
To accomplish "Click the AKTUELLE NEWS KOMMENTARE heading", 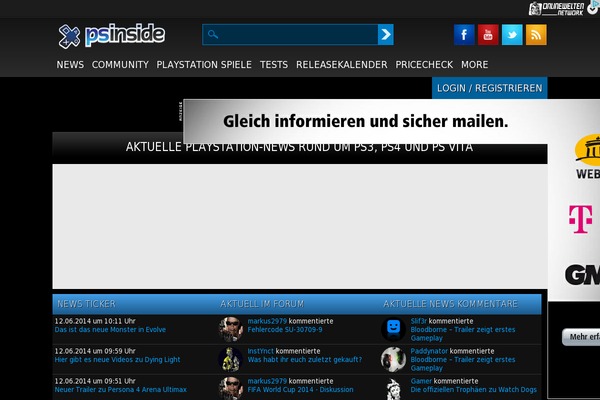I will [x=450, y=304].
